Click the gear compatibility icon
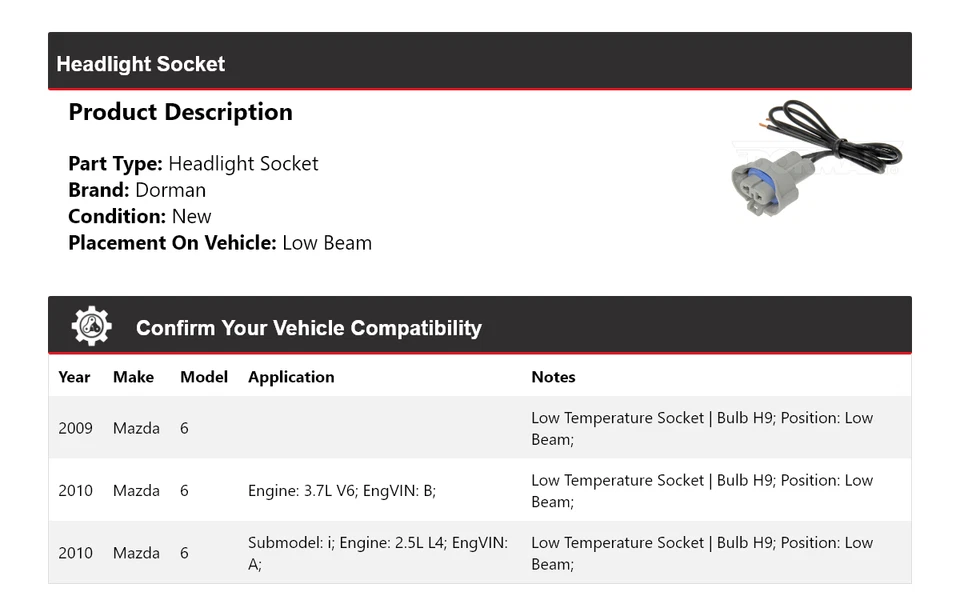The height and width of the screenshot is (616, 960). click(x=91, y=327)
